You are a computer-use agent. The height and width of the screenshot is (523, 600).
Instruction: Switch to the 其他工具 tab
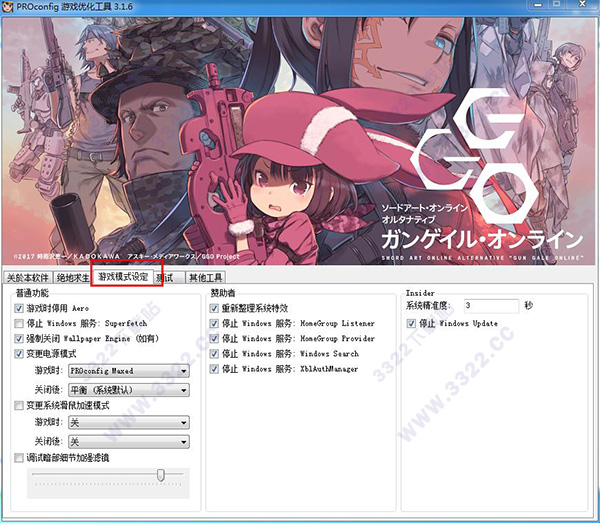pos(205,278)
